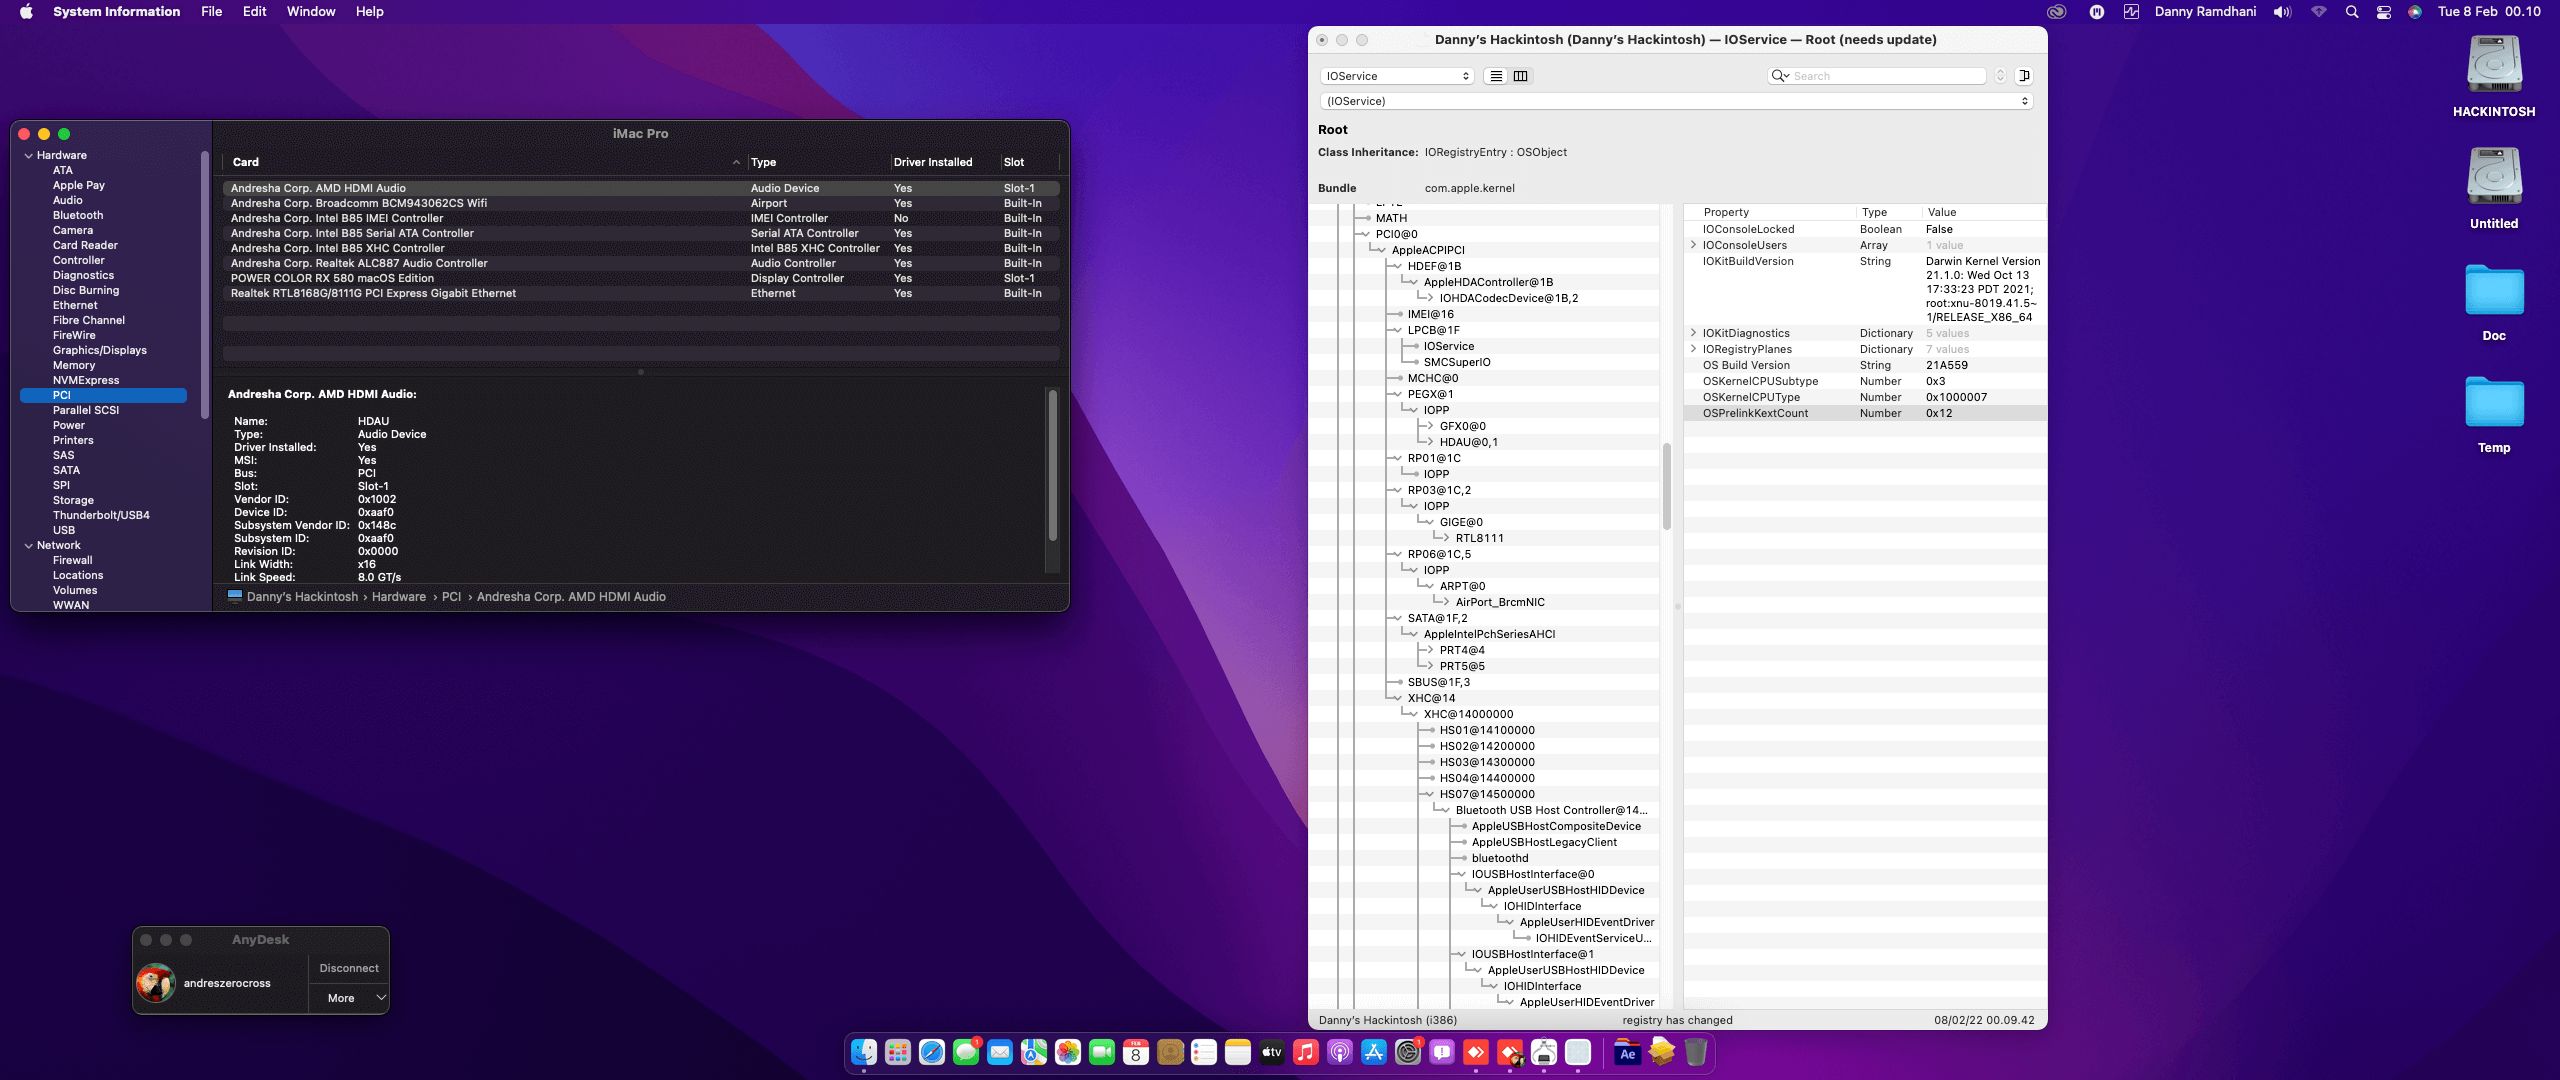
Task: Open the (IOService) path dropdown
Action: click(x=1677, y=101)
